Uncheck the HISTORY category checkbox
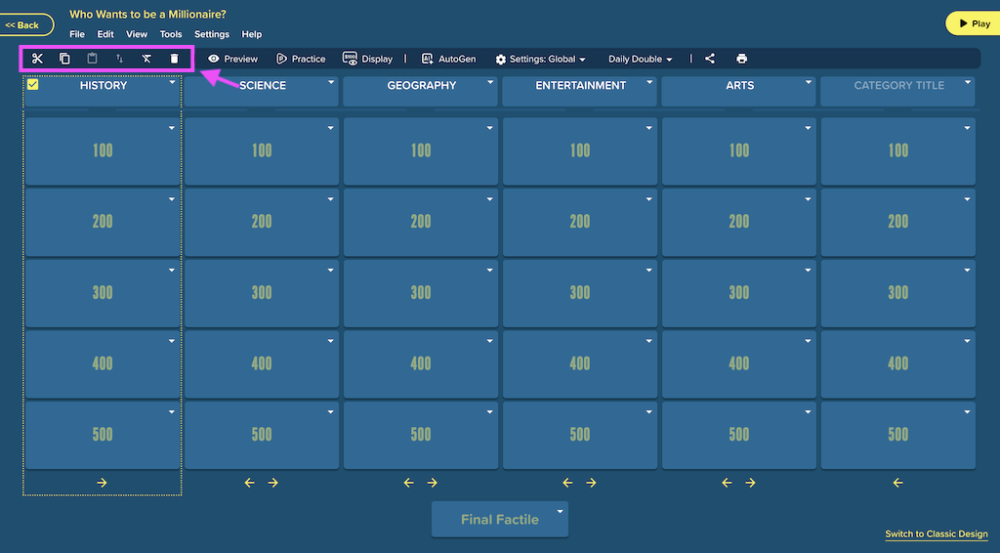 [33, 84]
